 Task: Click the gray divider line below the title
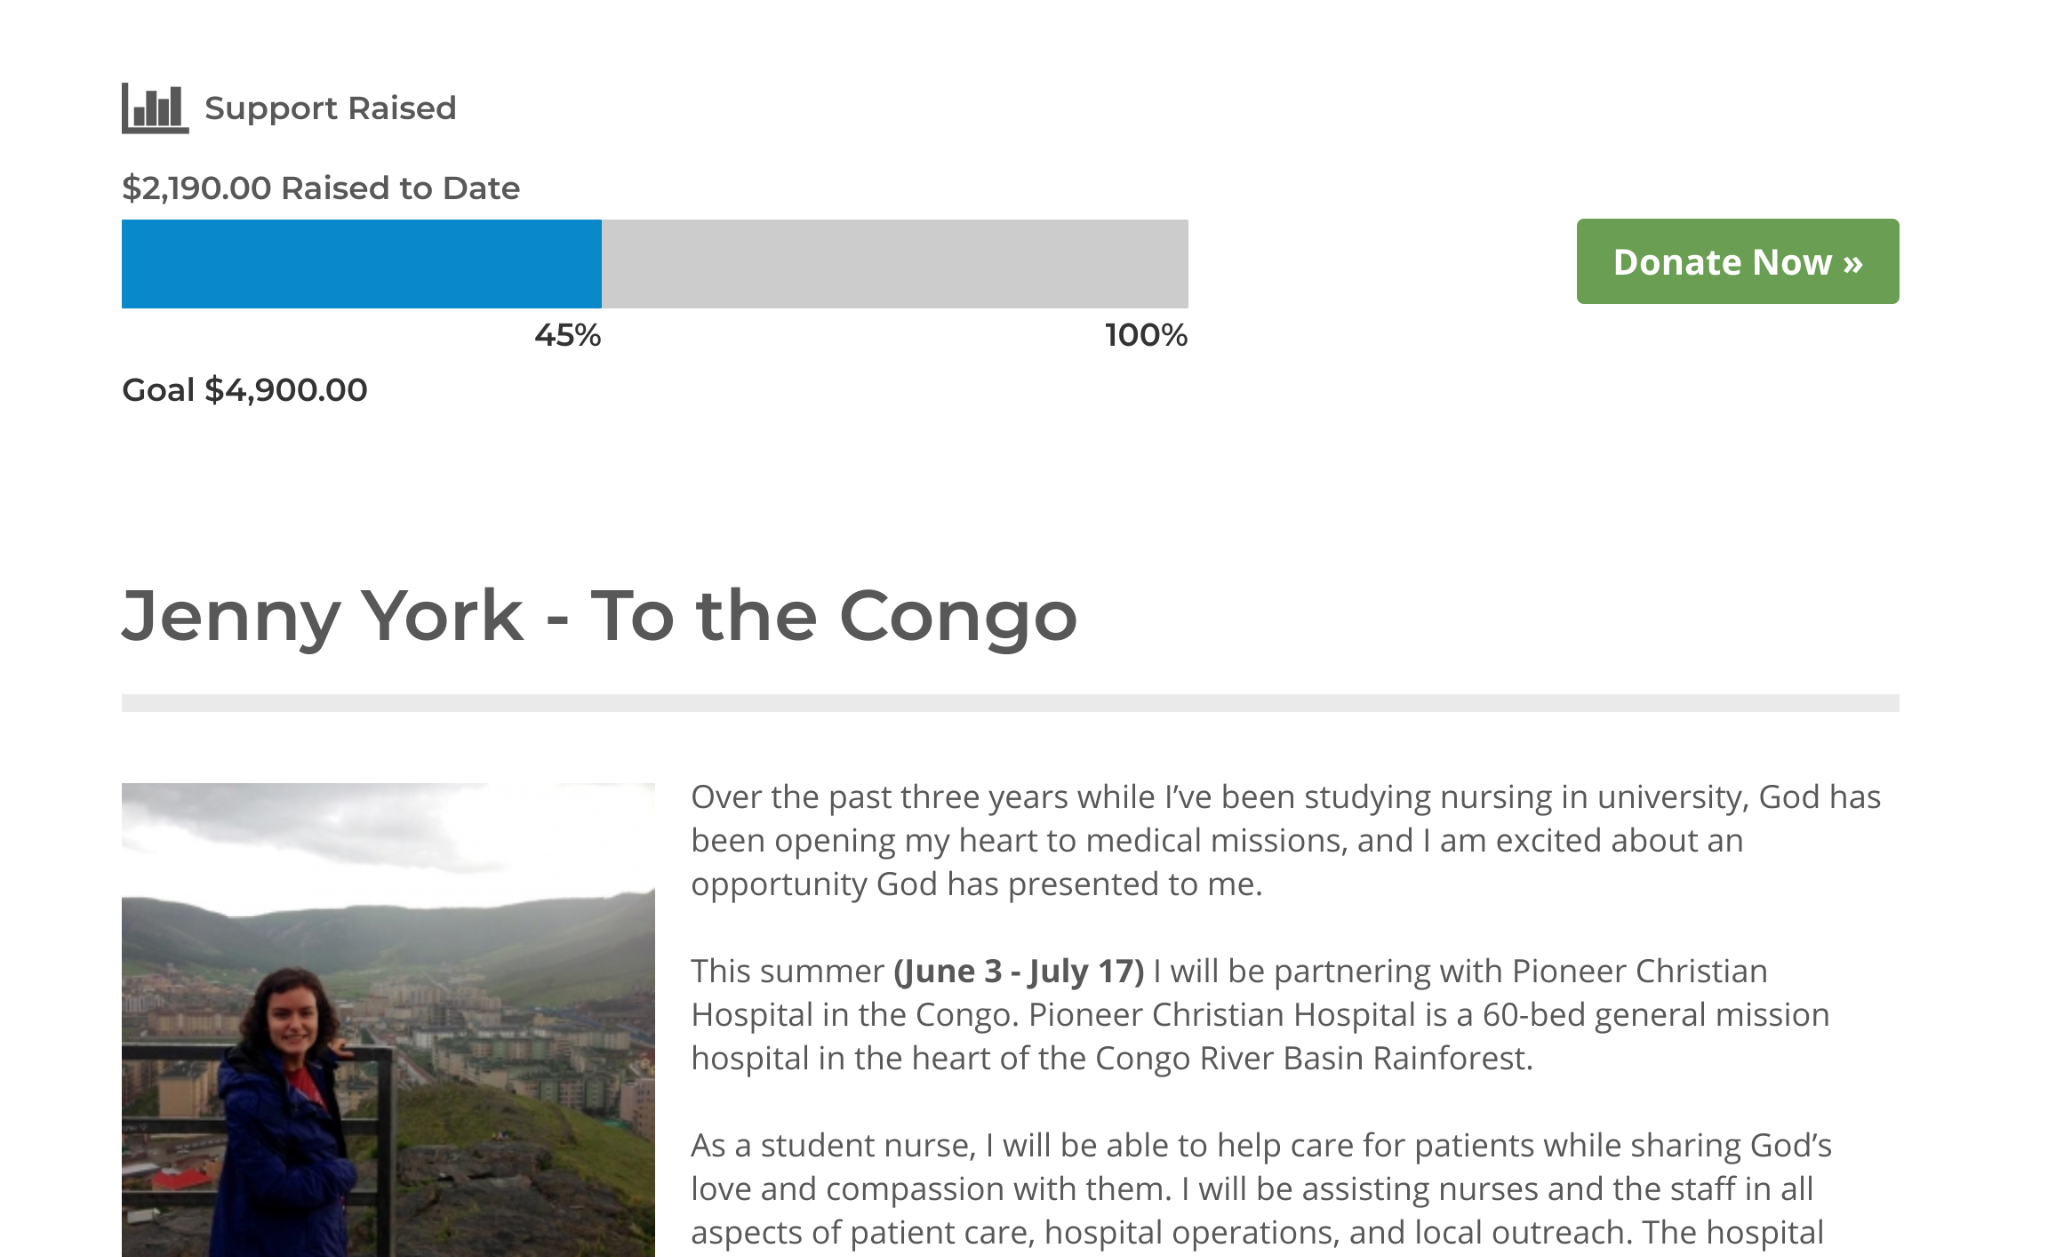(x=1010, y=703)
